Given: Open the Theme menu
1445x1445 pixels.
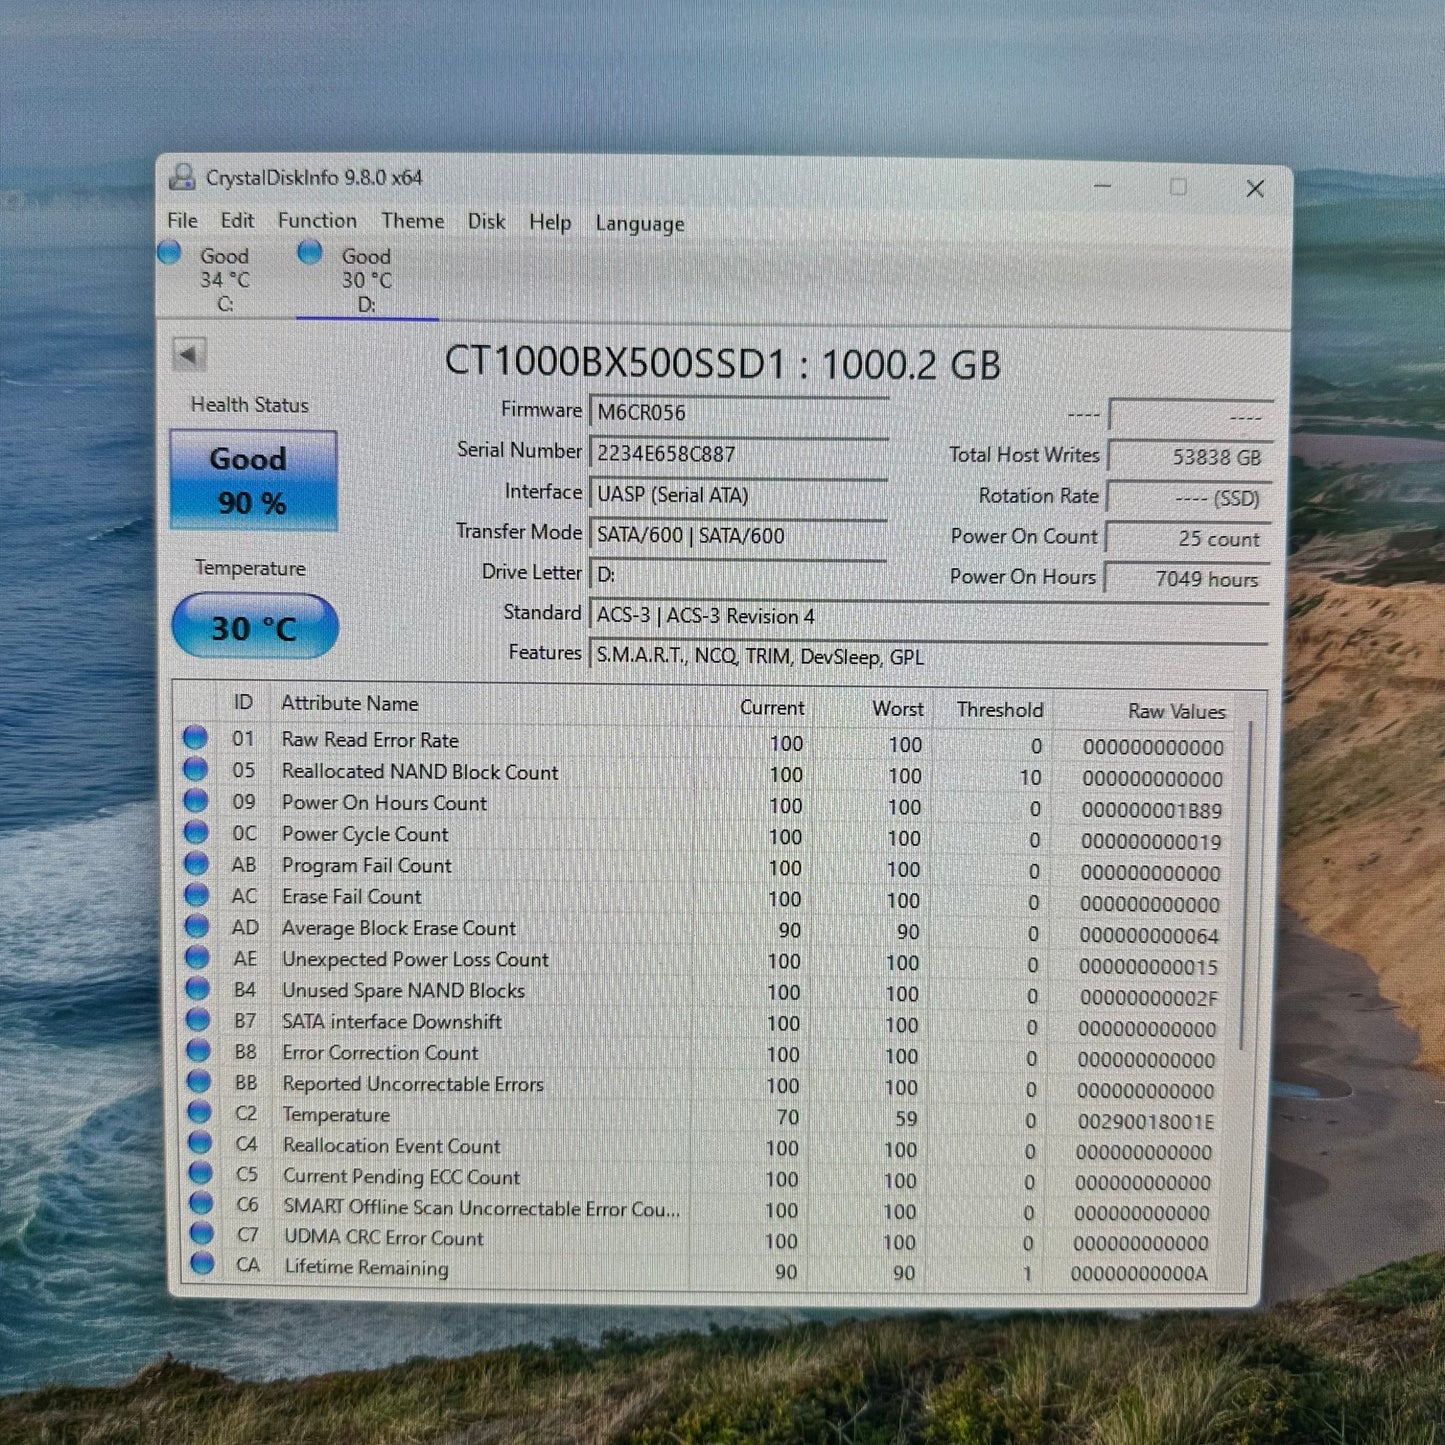Looking at the screenshot, I should 413,221.
